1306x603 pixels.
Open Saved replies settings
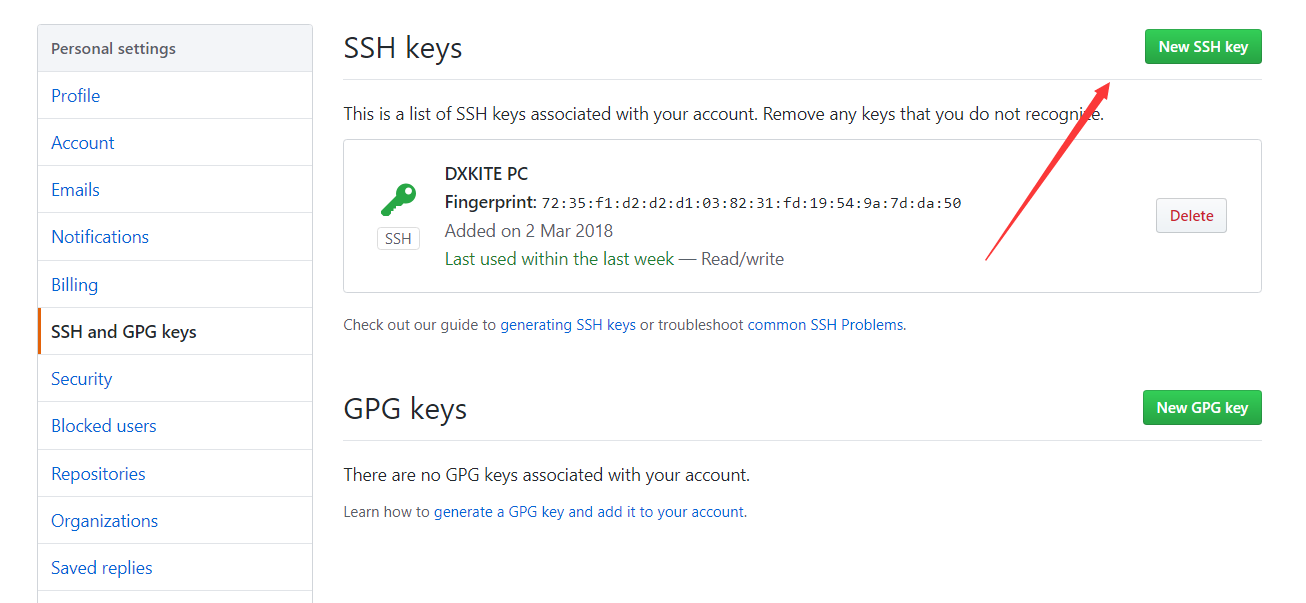[x=102, y=568]
